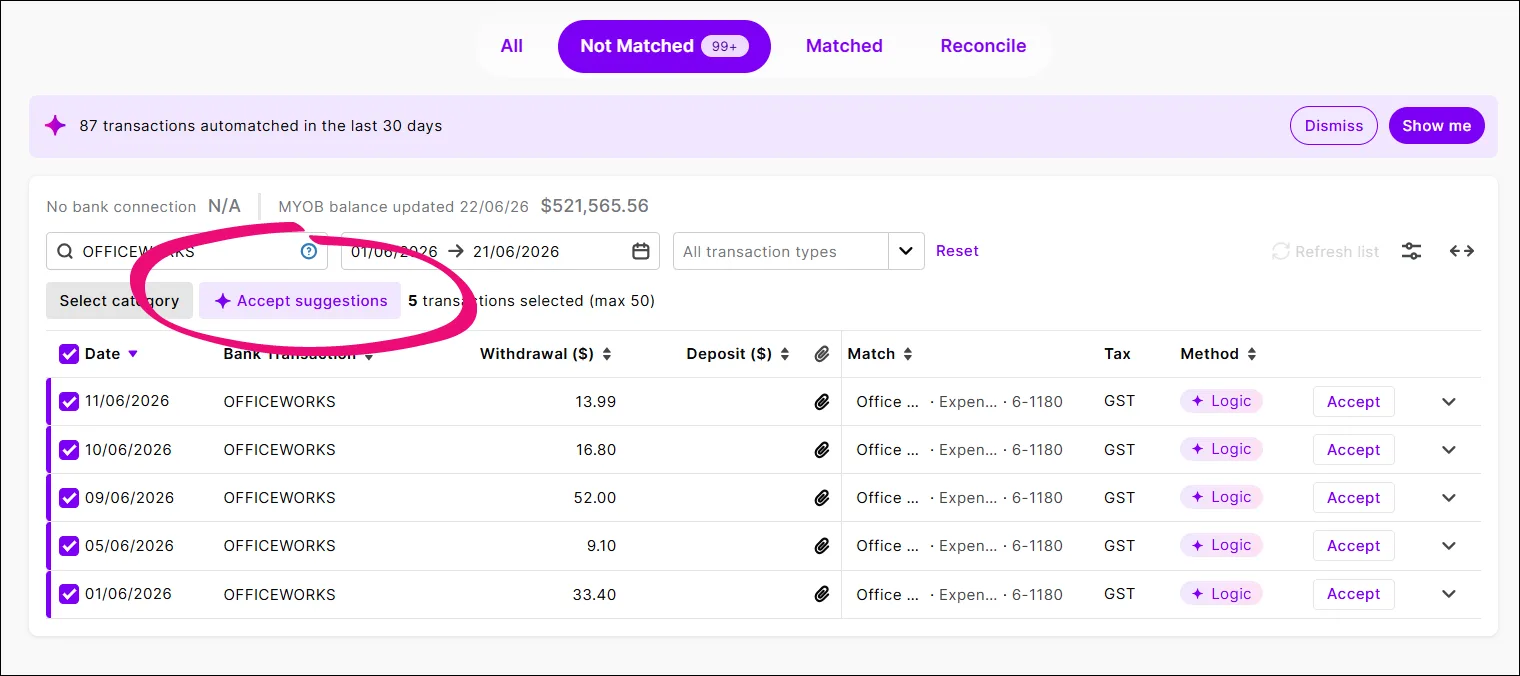Expand the 16.80 transaction row chevron
1520x676 pixels.
[x=1449, y=450]
